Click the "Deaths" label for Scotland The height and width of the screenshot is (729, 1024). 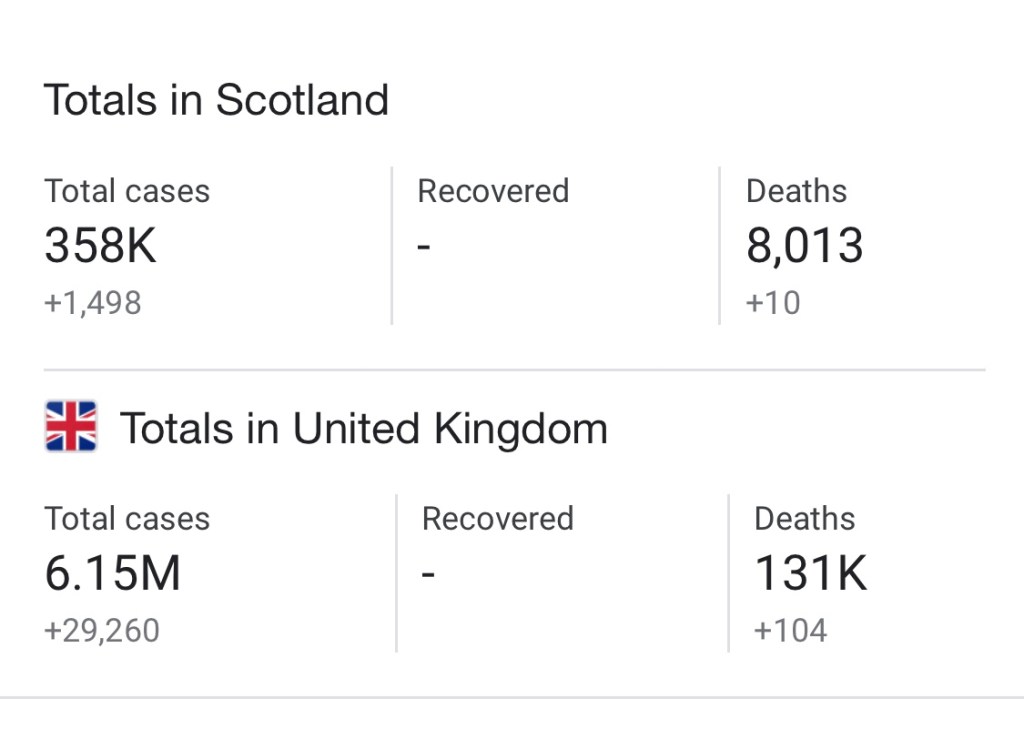pyautogui.click(x=796, y=191)
